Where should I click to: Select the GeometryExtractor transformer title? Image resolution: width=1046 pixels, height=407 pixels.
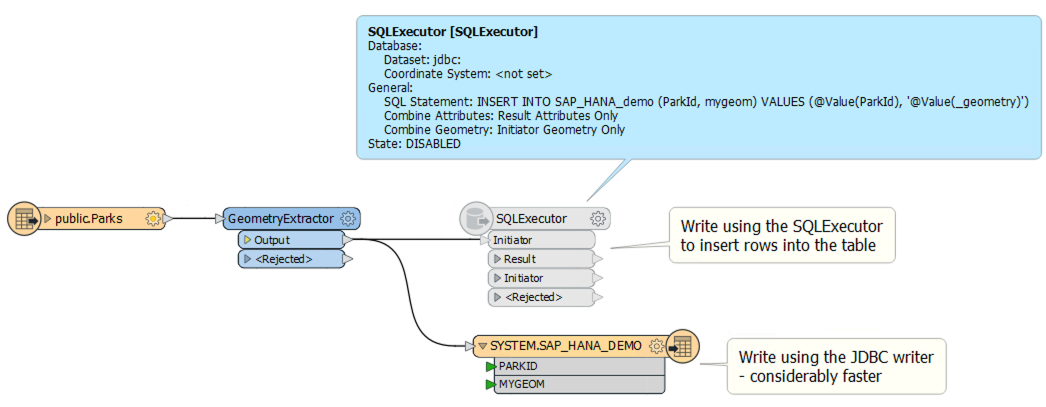pyautogui.click(x=281, y=218)
